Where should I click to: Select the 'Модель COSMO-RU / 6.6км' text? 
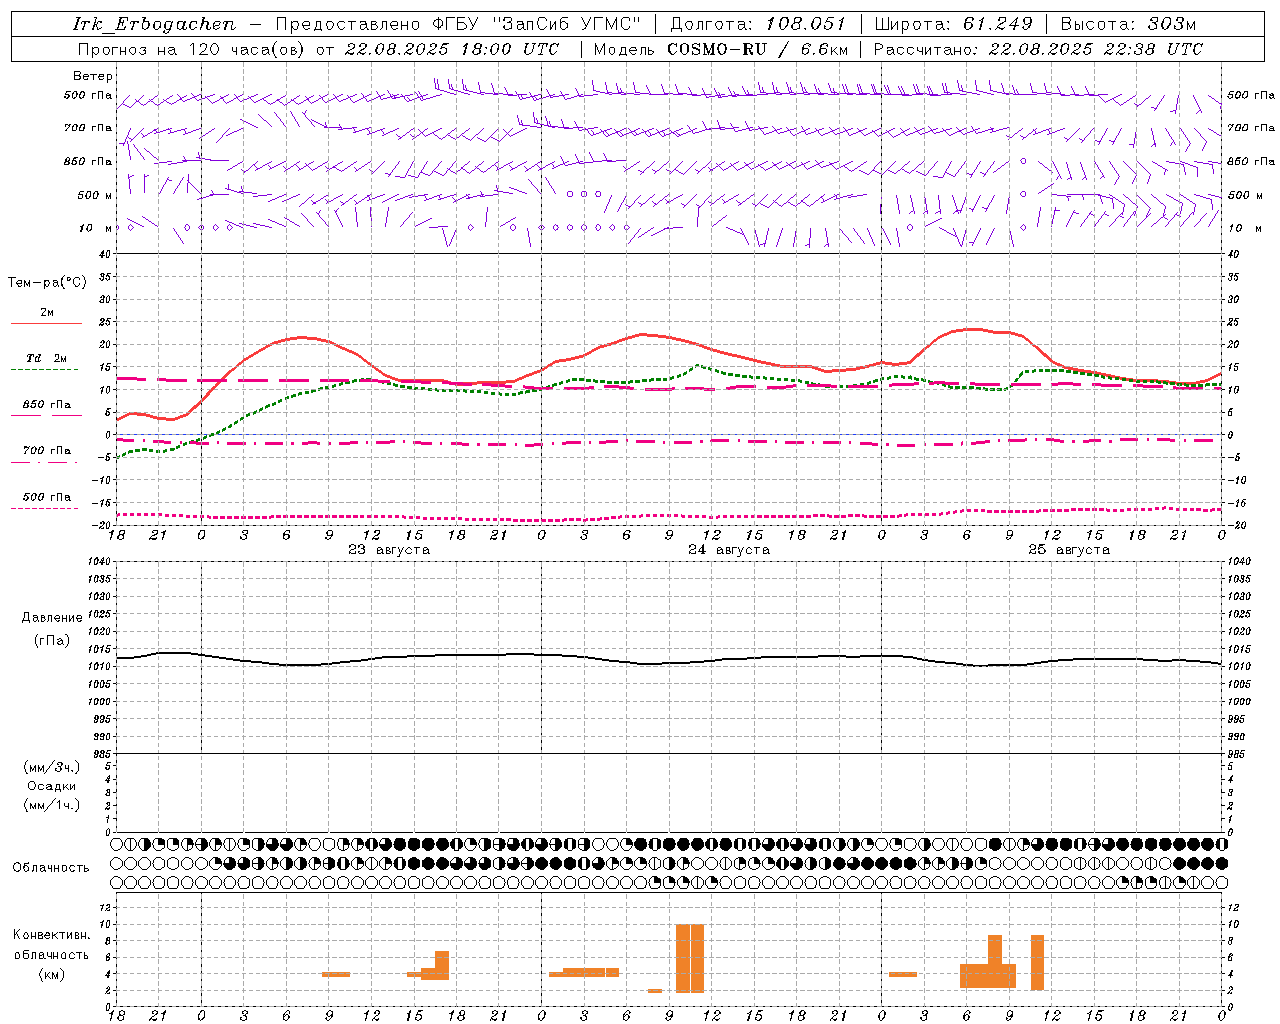pos(721,49)
